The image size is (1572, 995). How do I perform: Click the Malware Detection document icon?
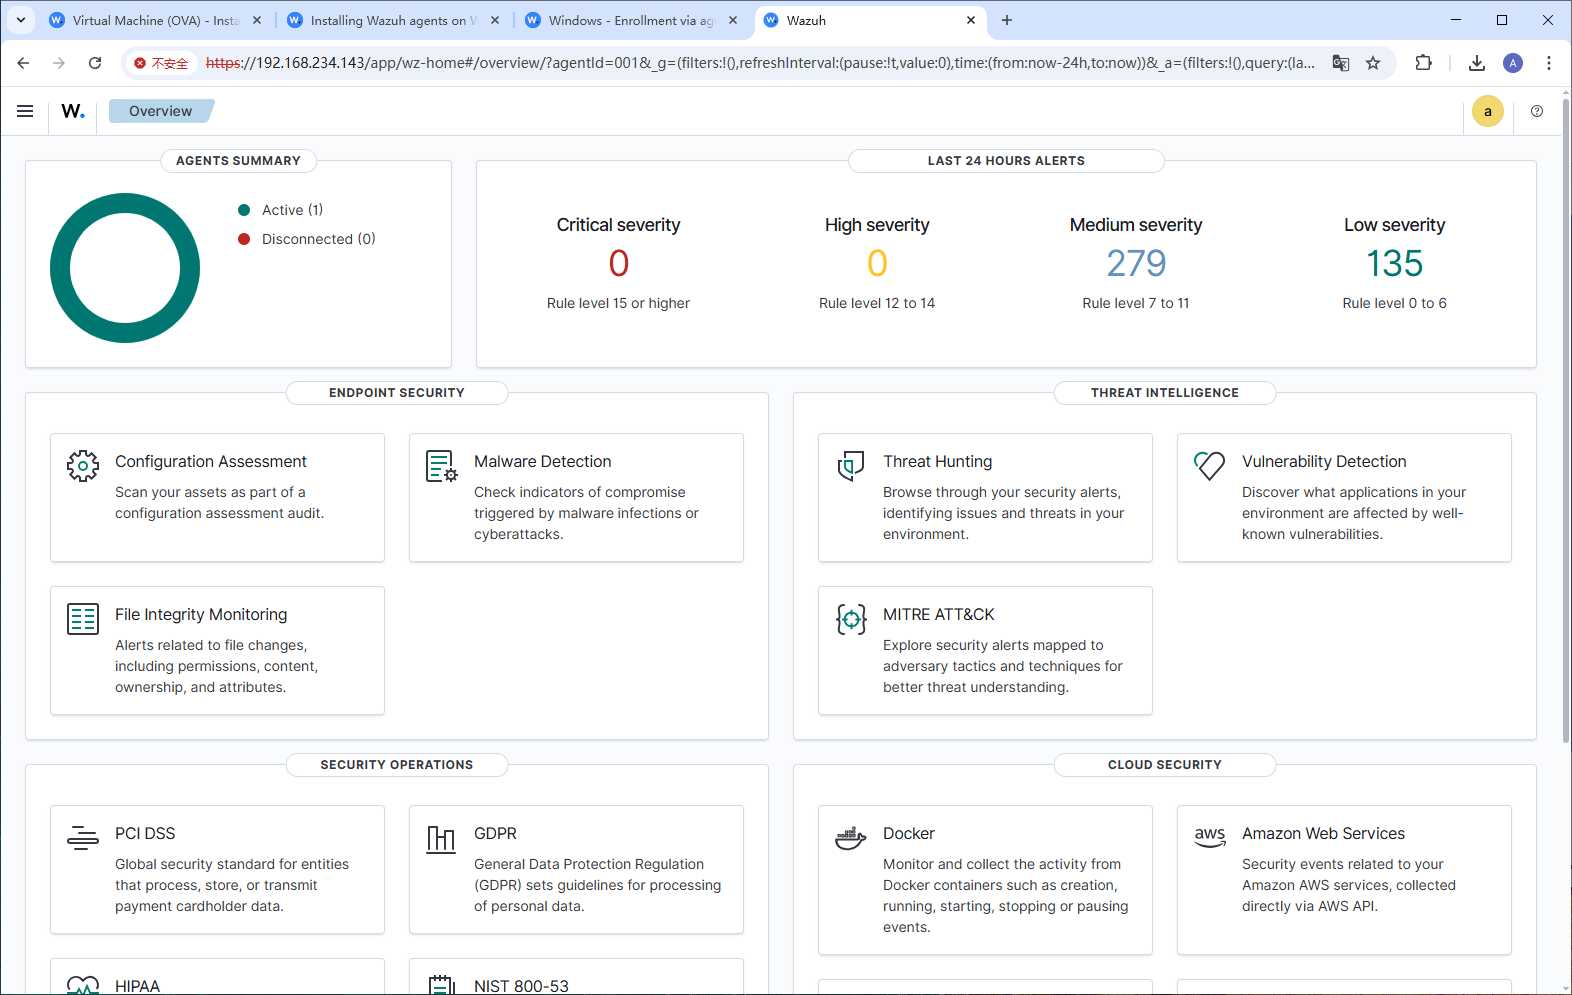[x=442, y=465]
